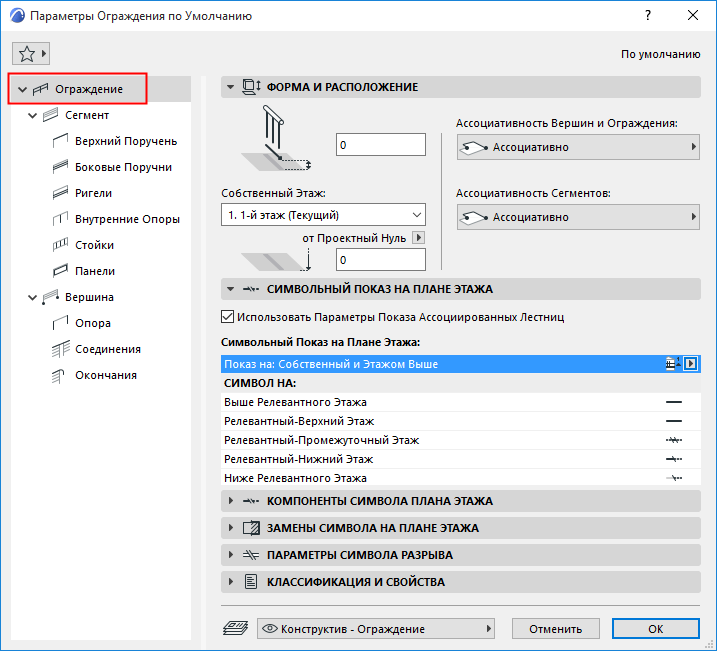The height and width of the screenshot is (651, 717).
Task: Select the Внутренние Опоры label
Action: [127, 219]
